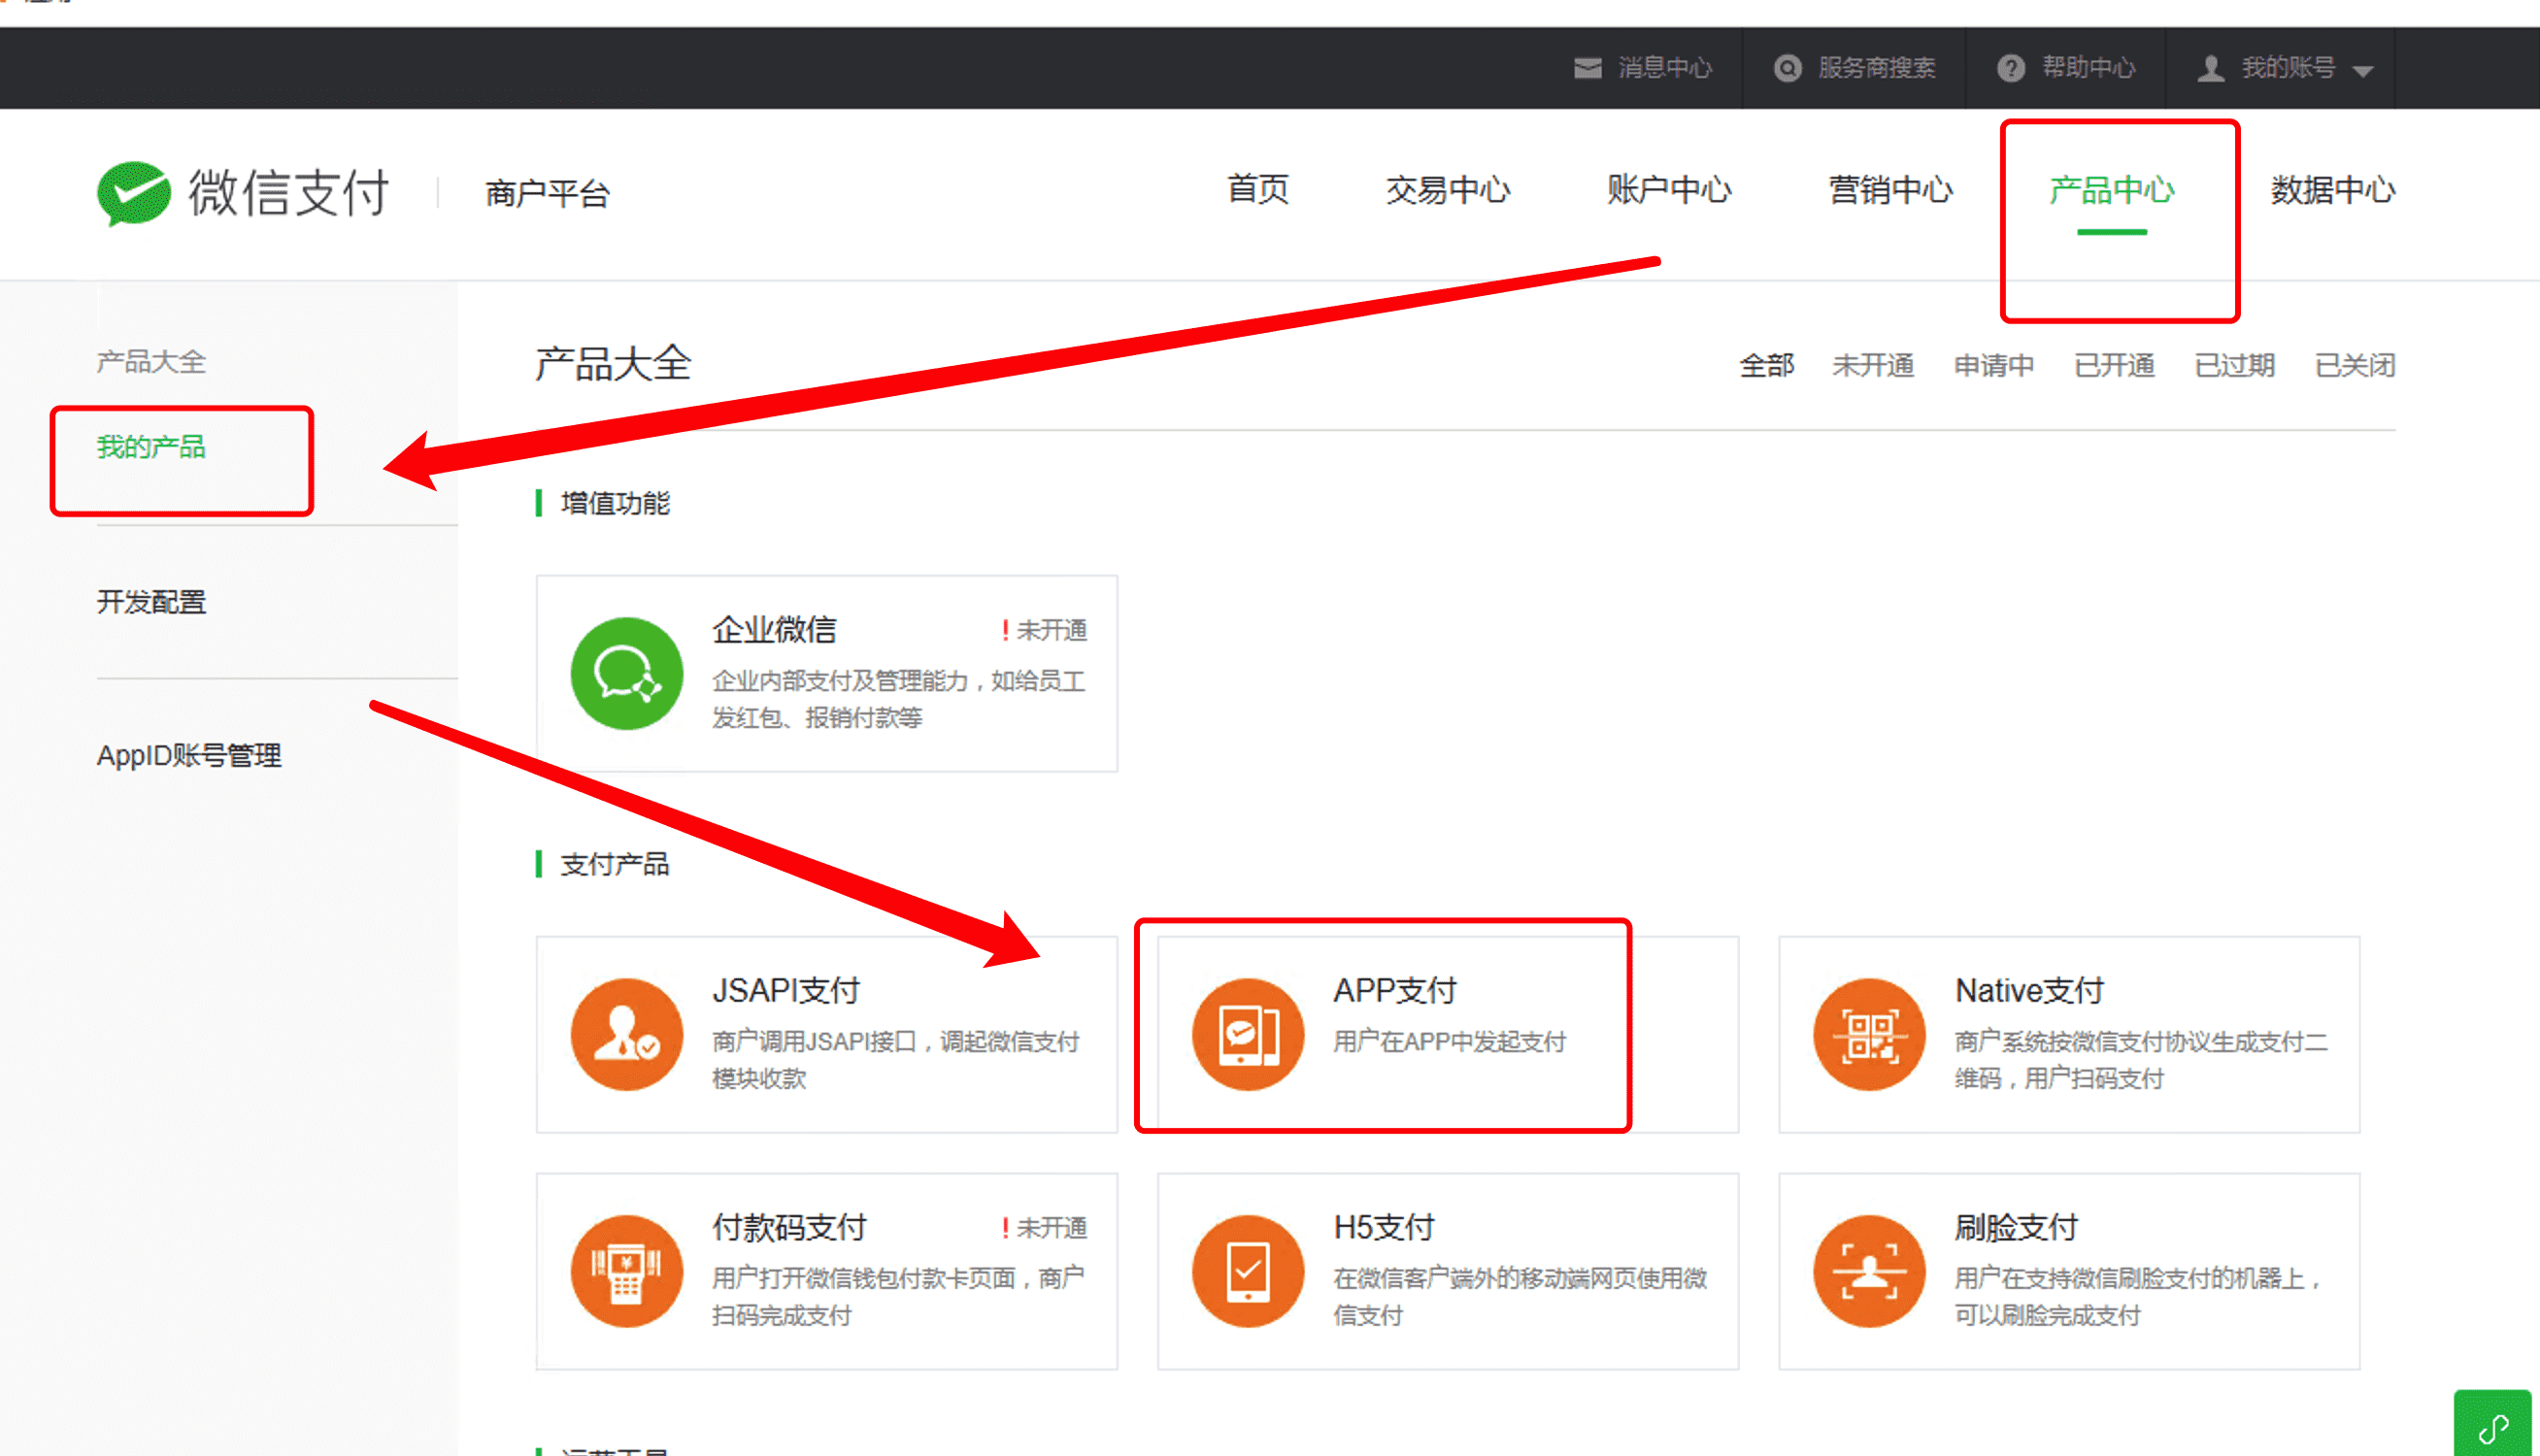Click the 付款码支付 product title
Image resolution: width=2540 pixels, height=1456 pixels.
789,1227
